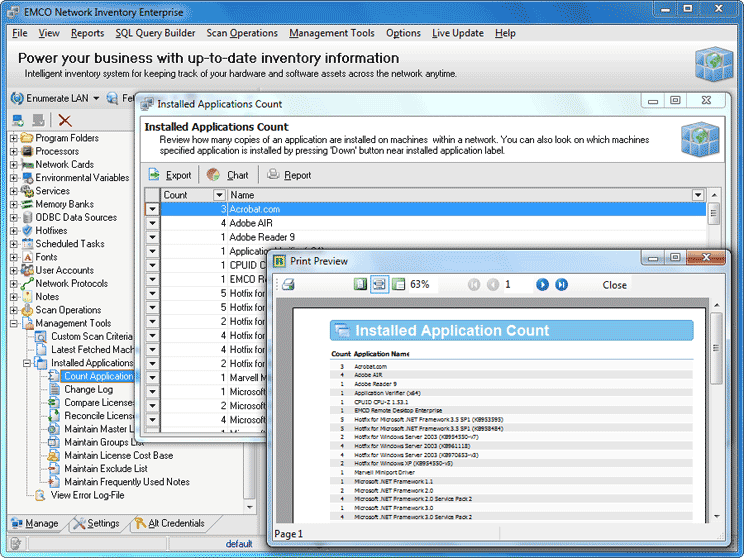744x558 pixels.
Task: Select Maintain Exclude List tree item
Action: tap(105, 468)
